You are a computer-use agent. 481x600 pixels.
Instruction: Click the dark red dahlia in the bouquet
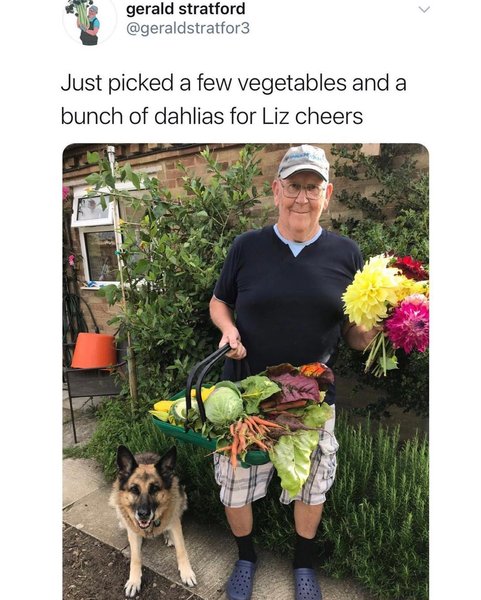click(x=409, y=267)
